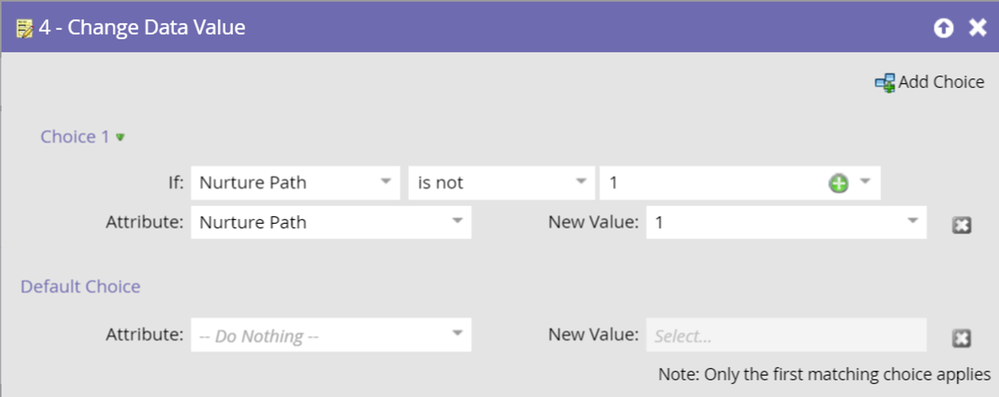Click the green plus icon in the value field
999x397 pixels.
pyautogui.click(x=838, y=184)
